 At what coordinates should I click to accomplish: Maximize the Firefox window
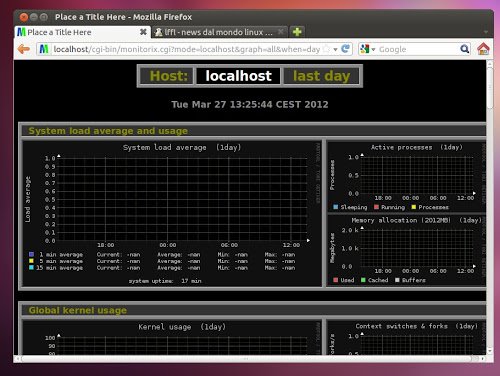pos(44,17)
